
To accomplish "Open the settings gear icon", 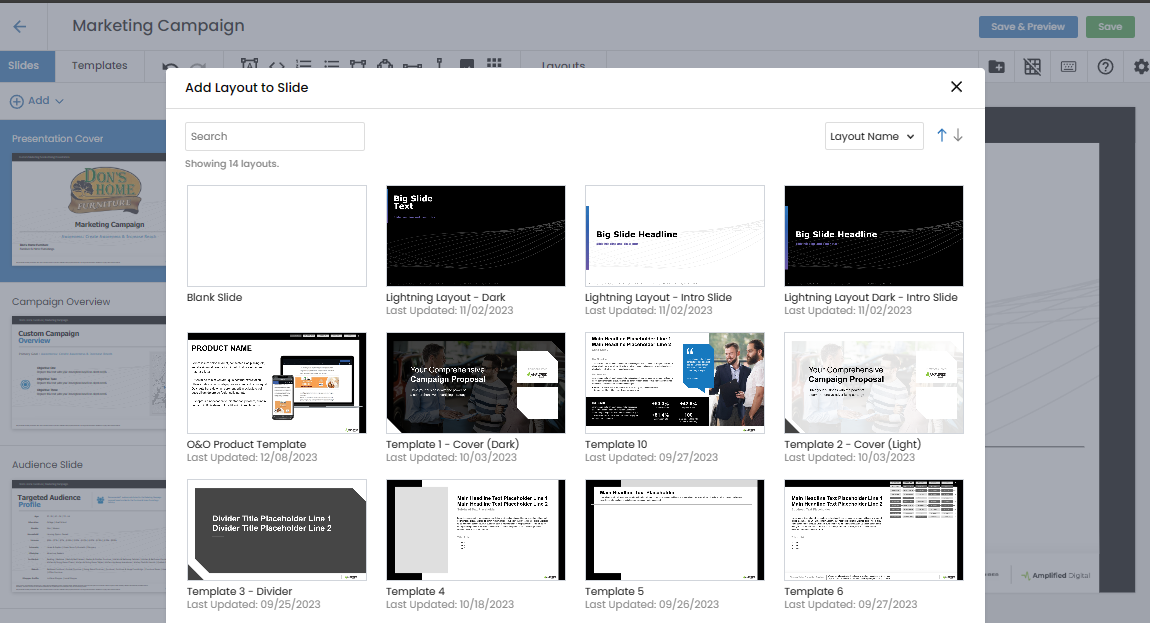I will (x=1141, y=66).
